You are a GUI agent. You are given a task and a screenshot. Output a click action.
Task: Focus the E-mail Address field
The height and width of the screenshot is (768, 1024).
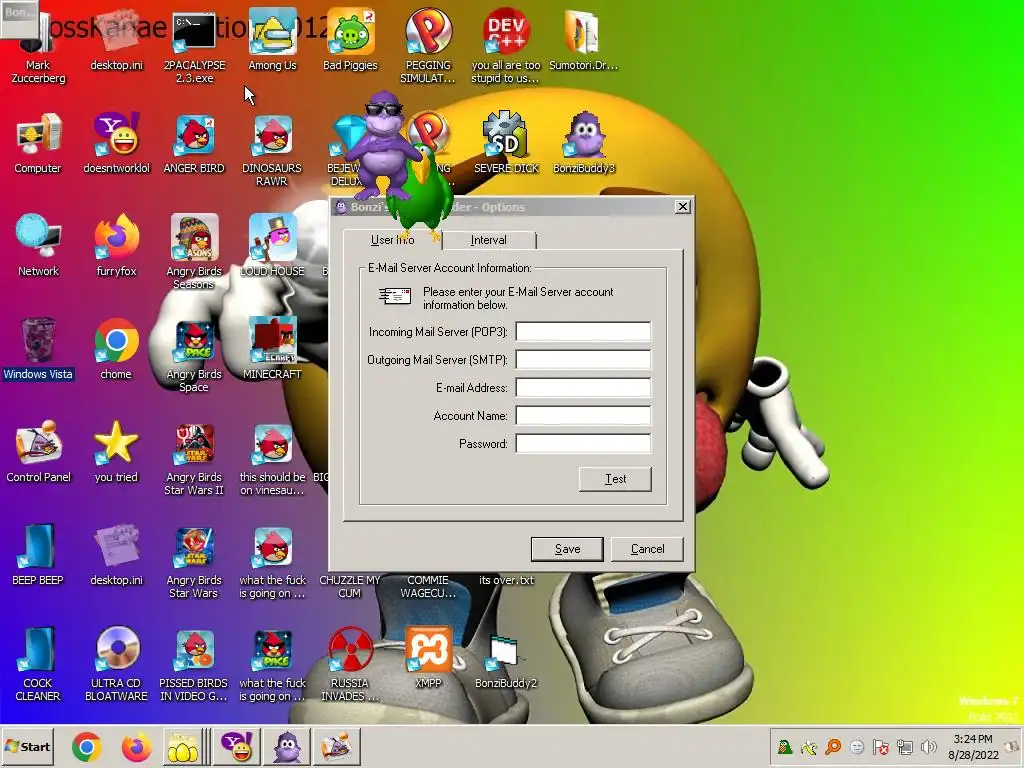pyautogui.click(x=583, y=388)
